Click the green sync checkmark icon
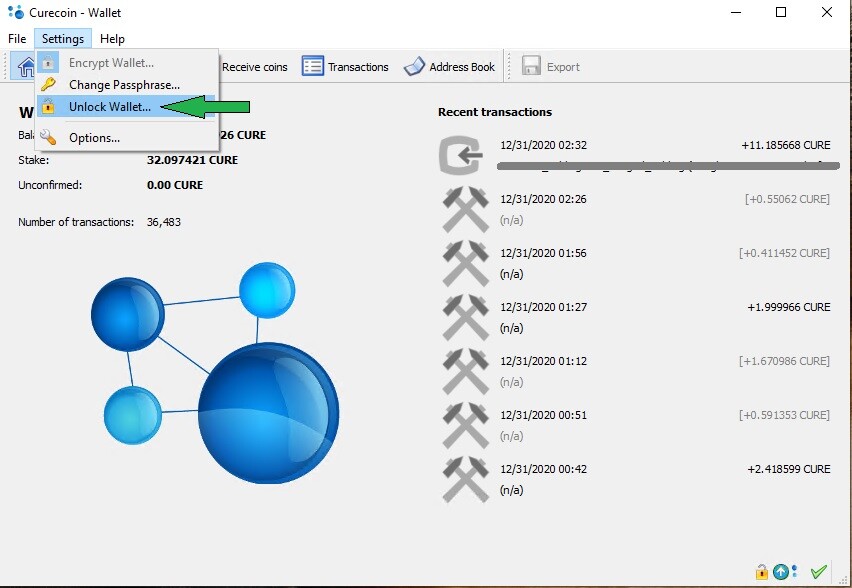 click(x=818, y=571)
